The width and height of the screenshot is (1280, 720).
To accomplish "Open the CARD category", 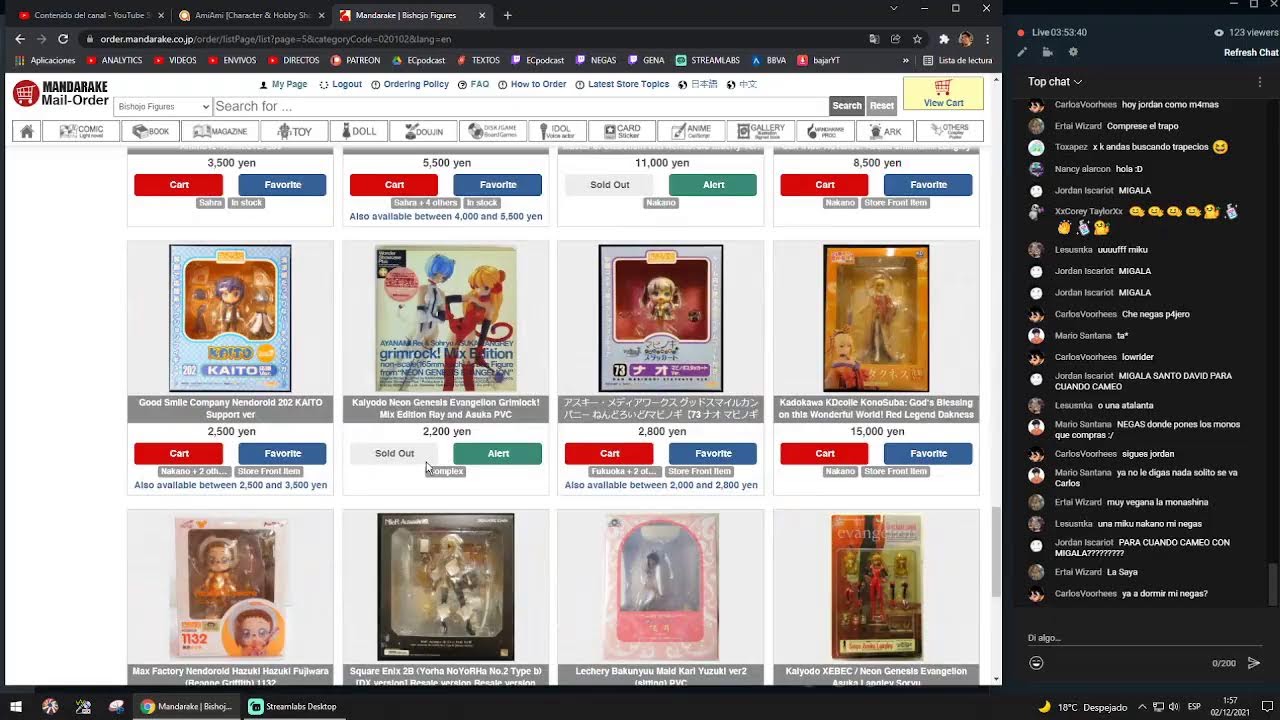I will coord(621,131).
